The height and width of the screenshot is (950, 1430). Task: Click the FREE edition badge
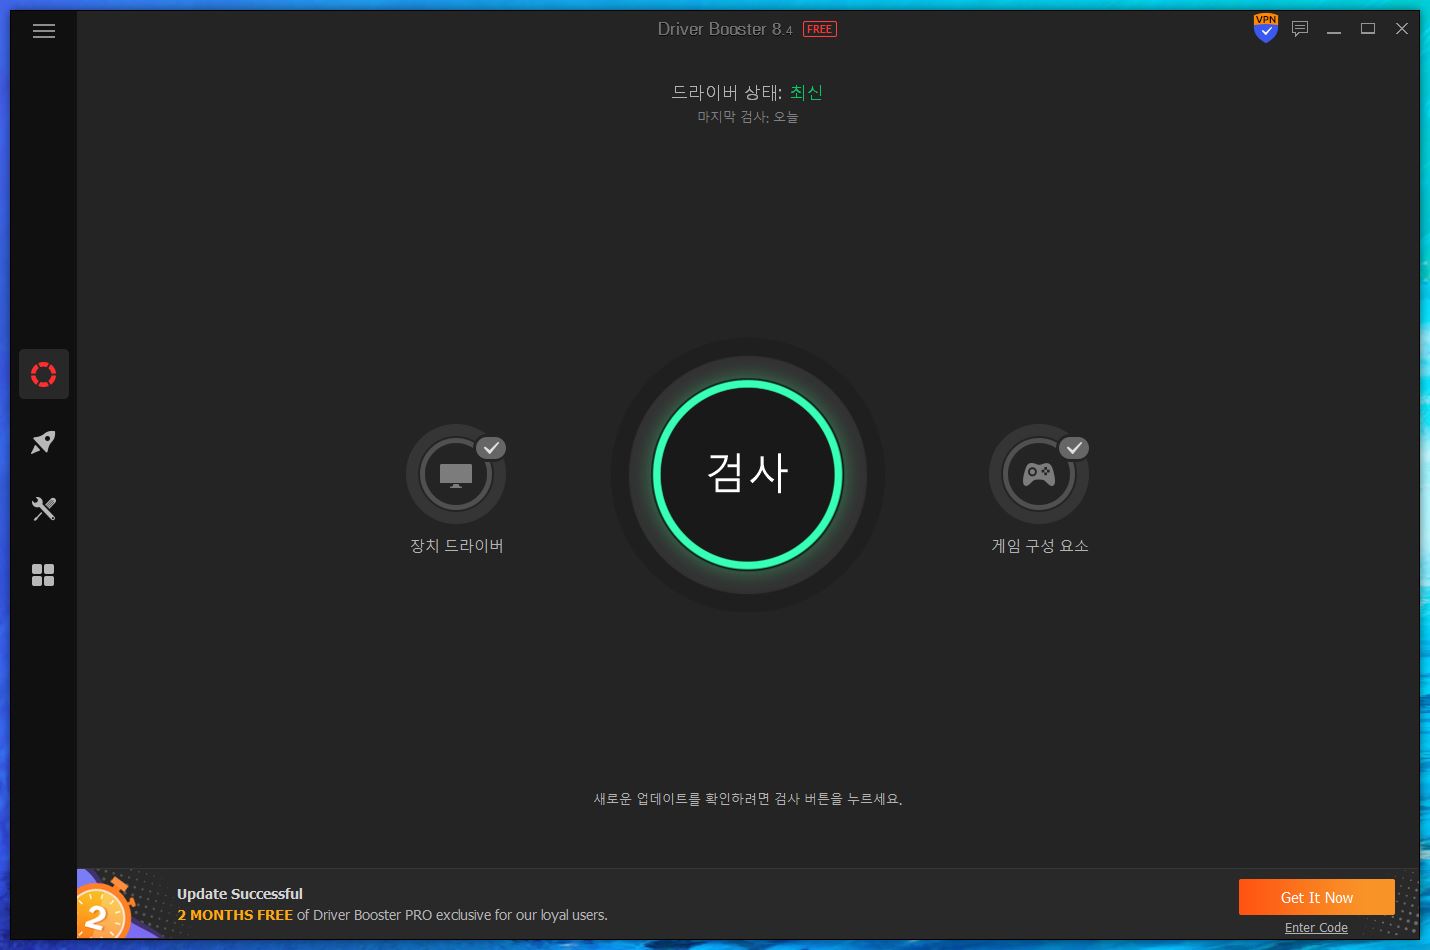[820, 29]
